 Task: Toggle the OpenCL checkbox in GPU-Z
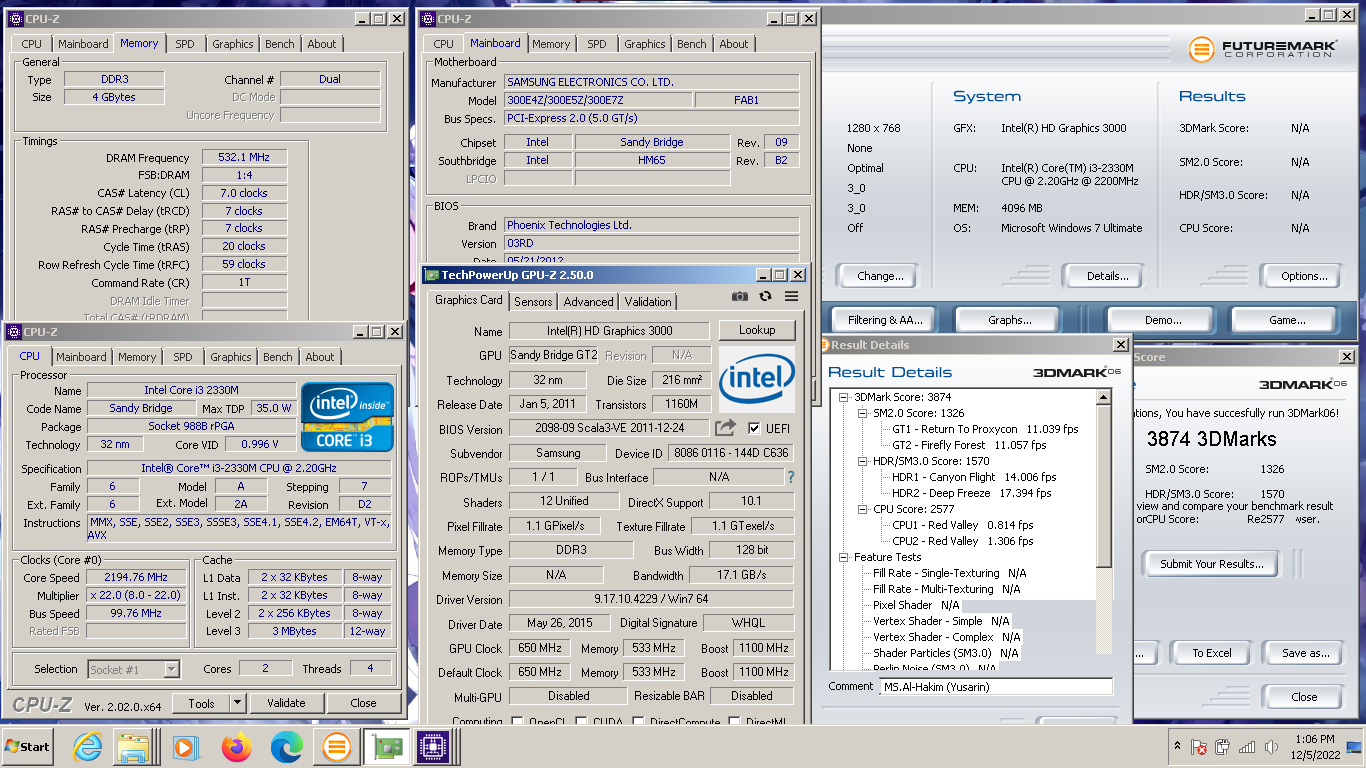tap(517, 721)
